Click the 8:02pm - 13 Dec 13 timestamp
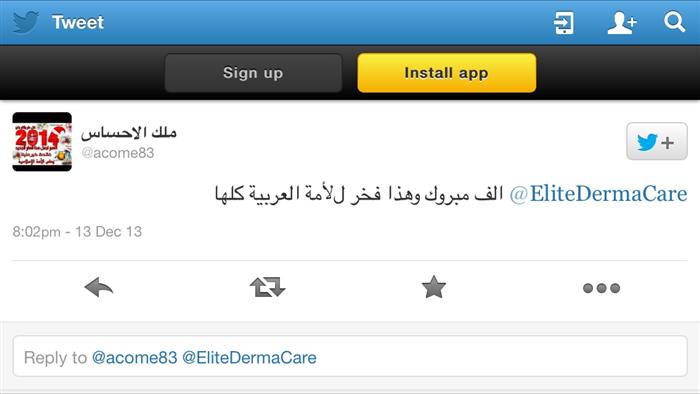This screenshot has width=700, height=394. (x=77, y=232)
